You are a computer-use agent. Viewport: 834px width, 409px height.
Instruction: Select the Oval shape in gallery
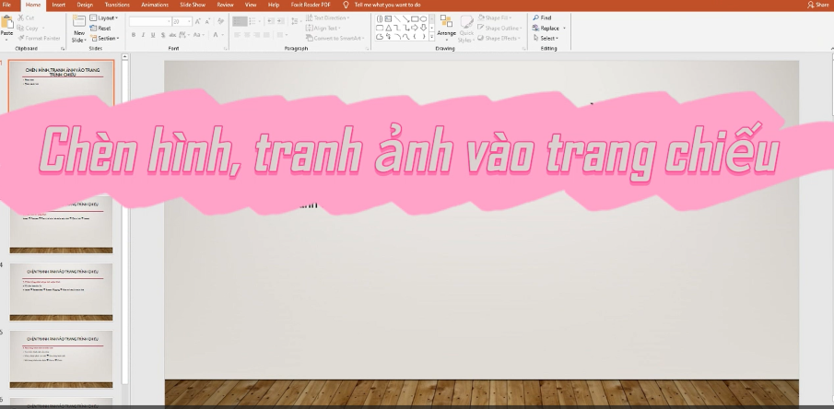point(423,19)
